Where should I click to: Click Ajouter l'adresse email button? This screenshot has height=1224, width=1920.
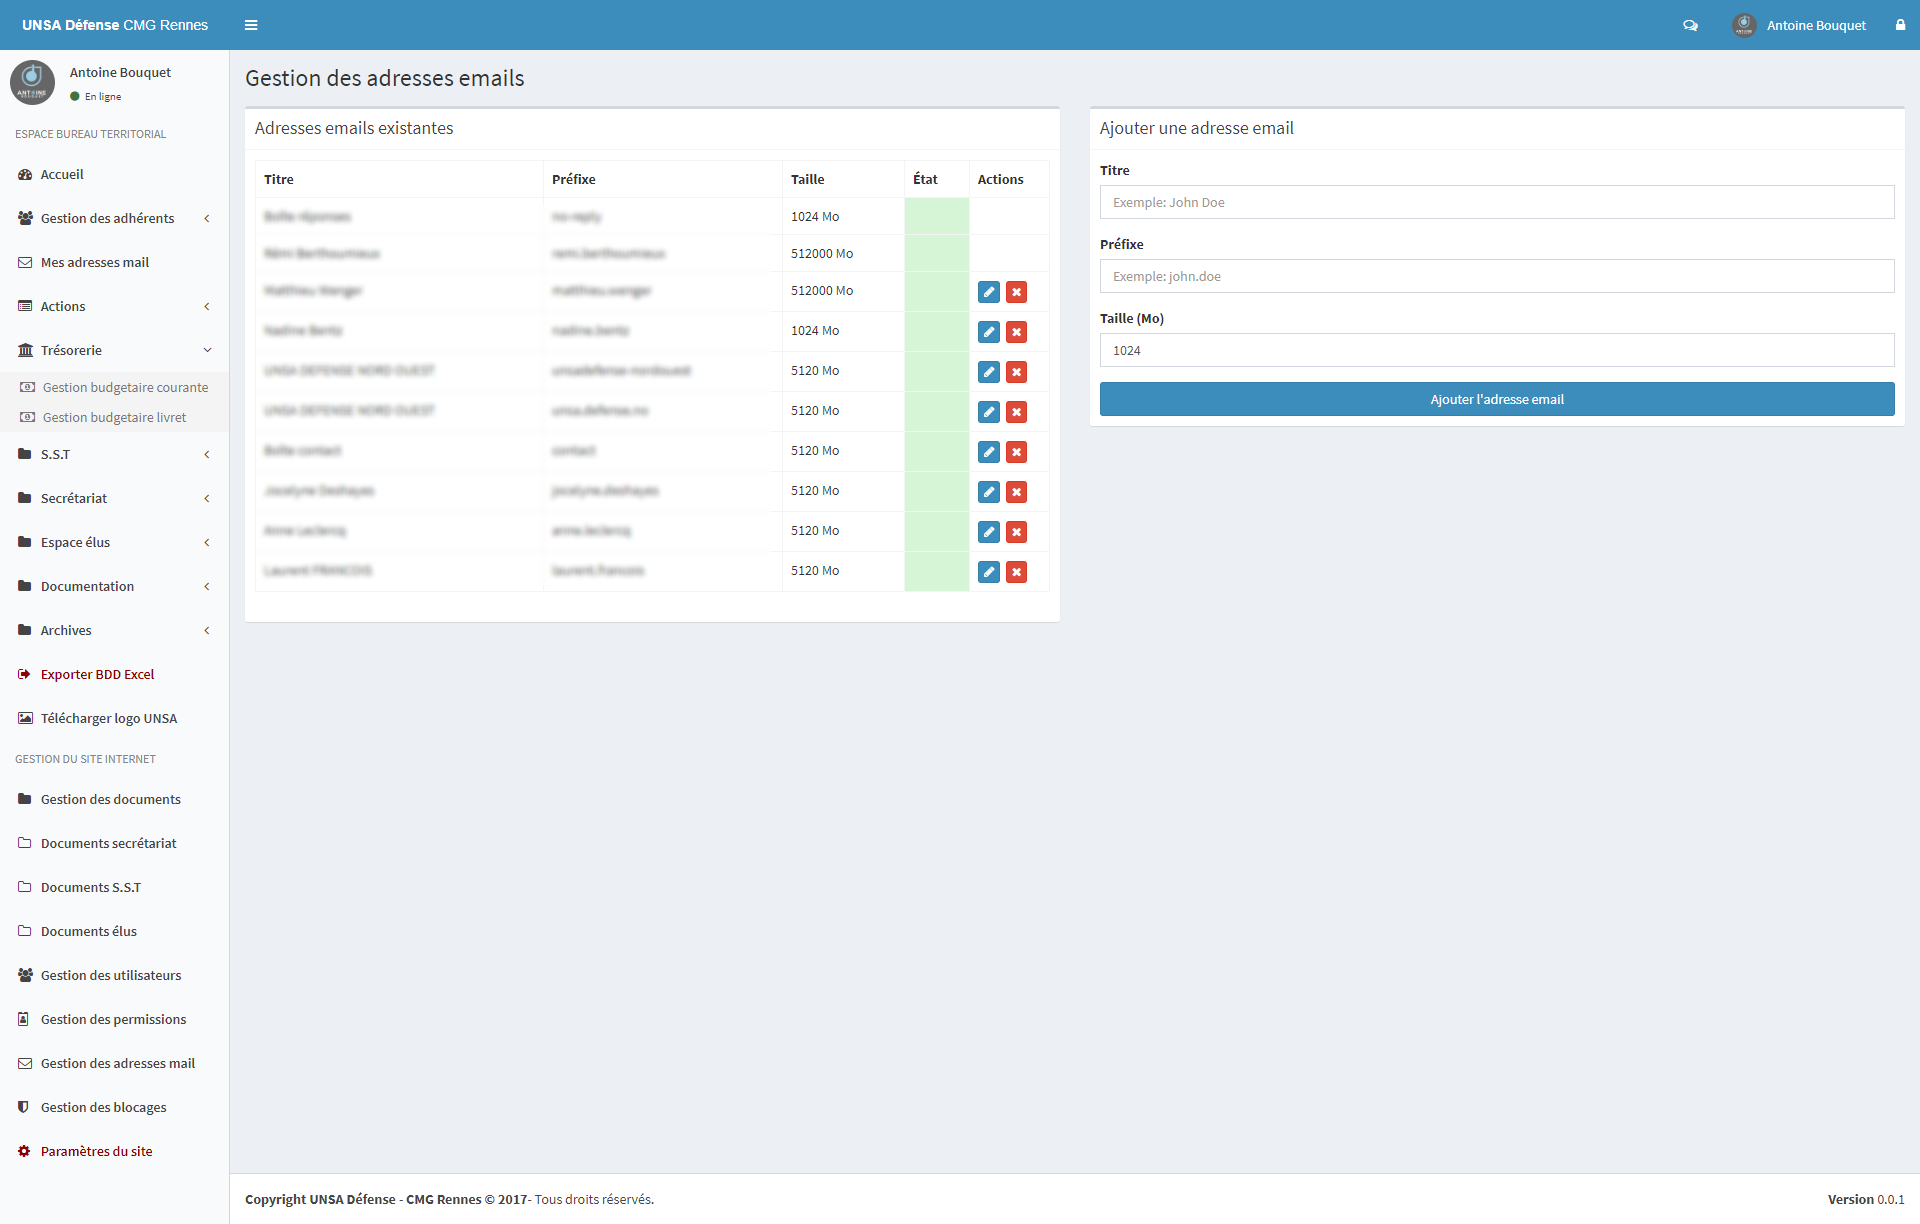point(1497,399)
